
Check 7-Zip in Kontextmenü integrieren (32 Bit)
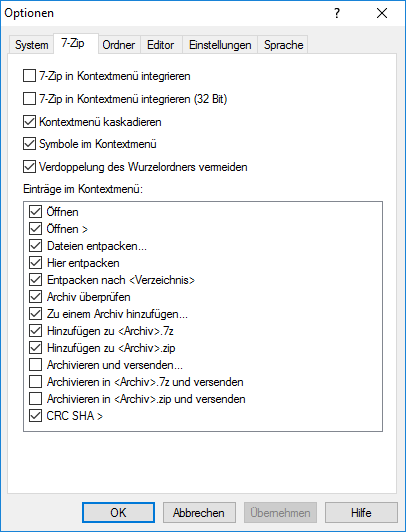(x=29, y=99)
